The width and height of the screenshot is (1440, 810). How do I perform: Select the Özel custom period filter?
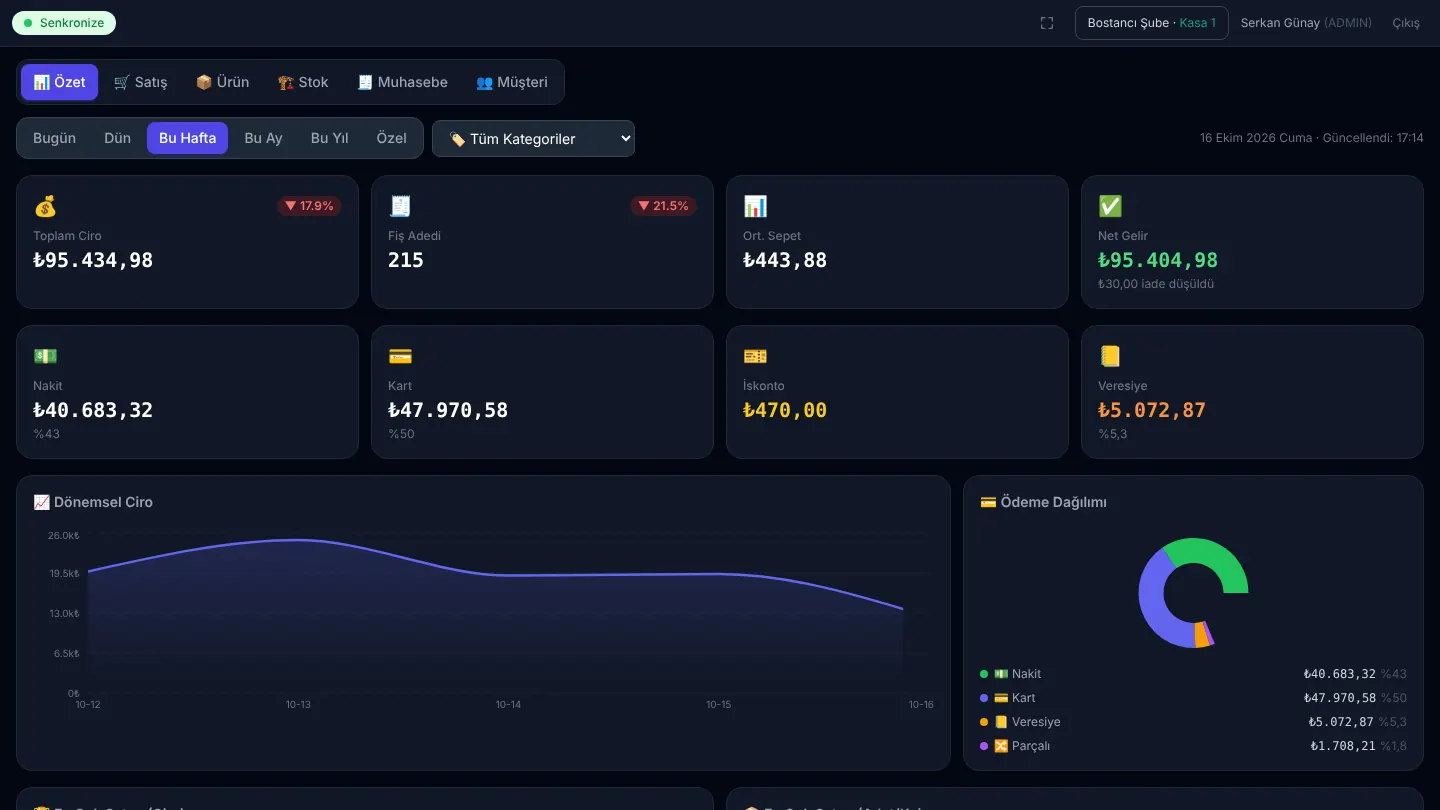pos(391,138)
